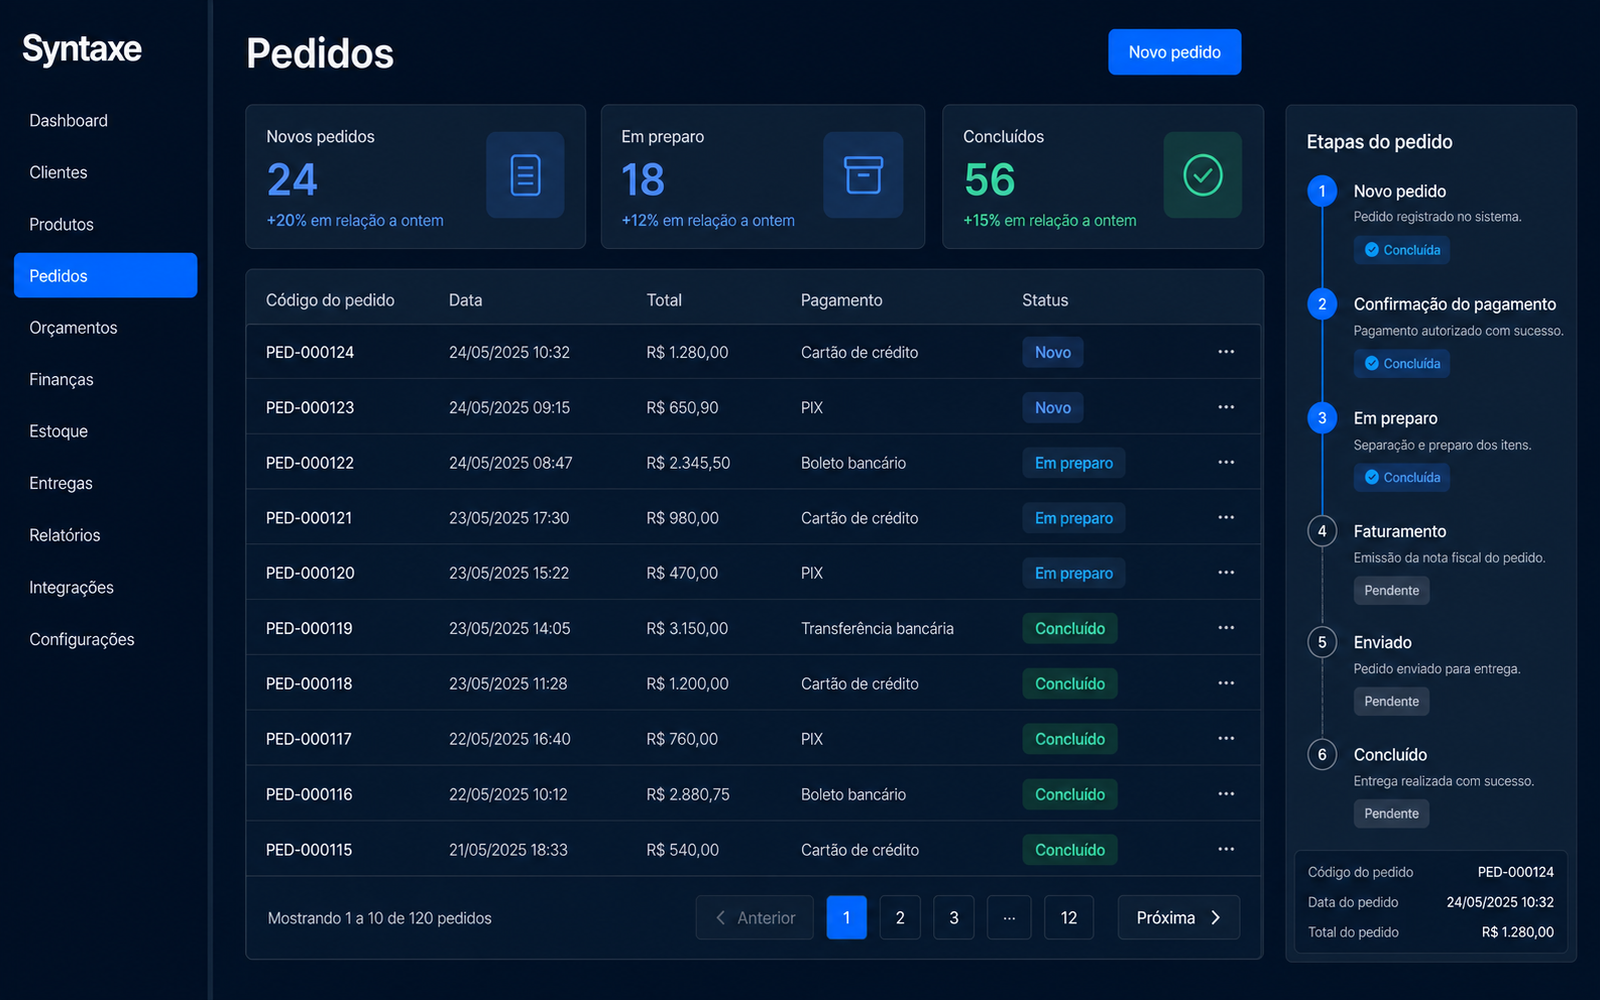Open actions menu for order PED-000118
This screenshot has height=1000, width=1600.
tap(1226, 683)
